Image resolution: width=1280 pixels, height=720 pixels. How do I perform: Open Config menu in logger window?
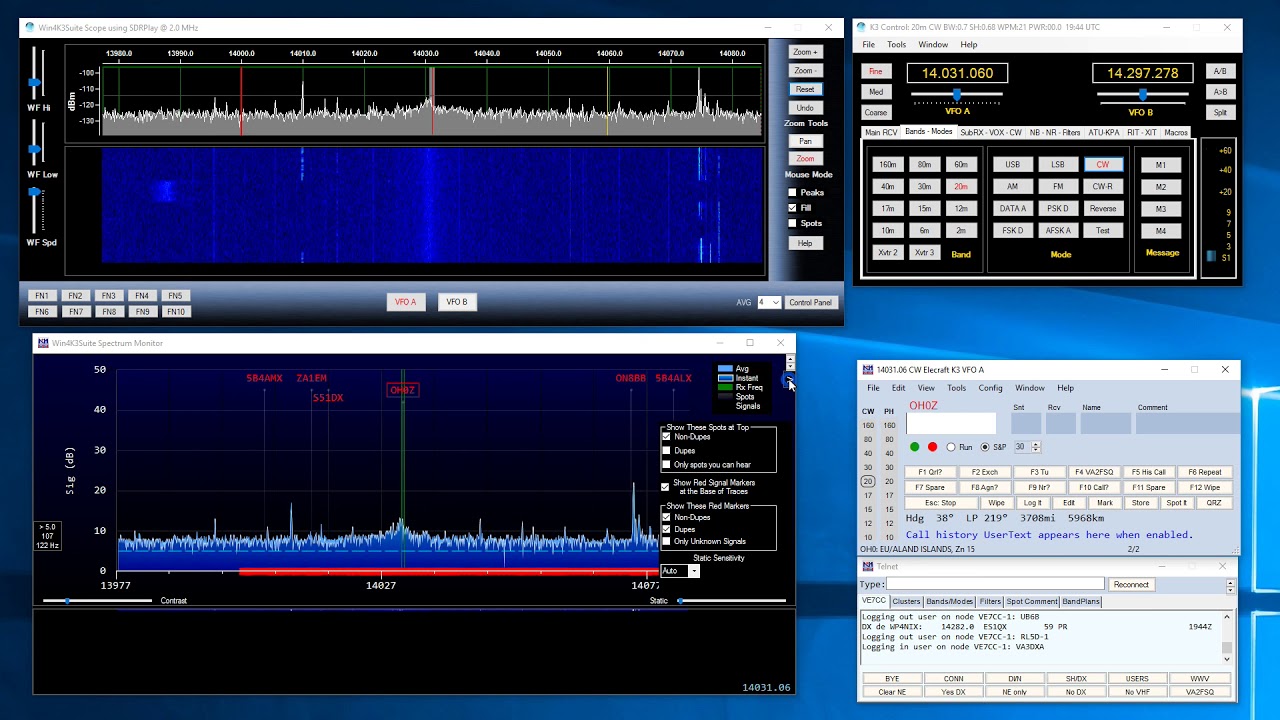(990, 388)
